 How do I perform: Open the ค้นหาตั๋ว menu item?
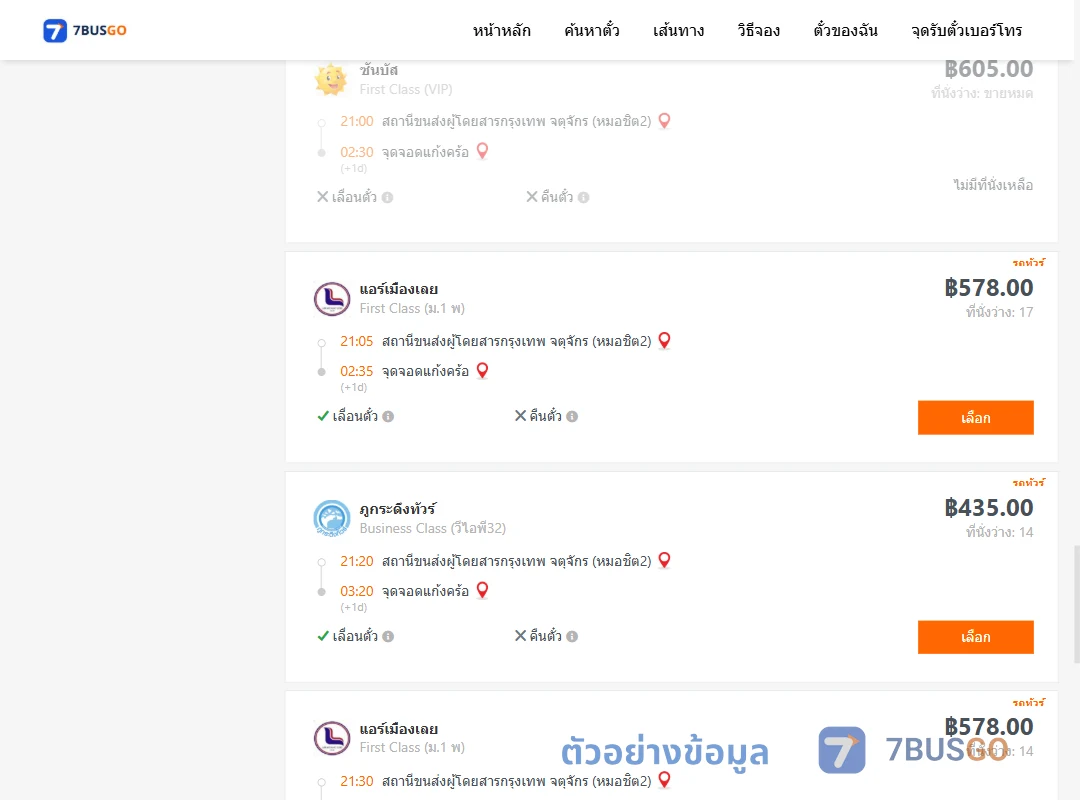[x=592, y=30]
